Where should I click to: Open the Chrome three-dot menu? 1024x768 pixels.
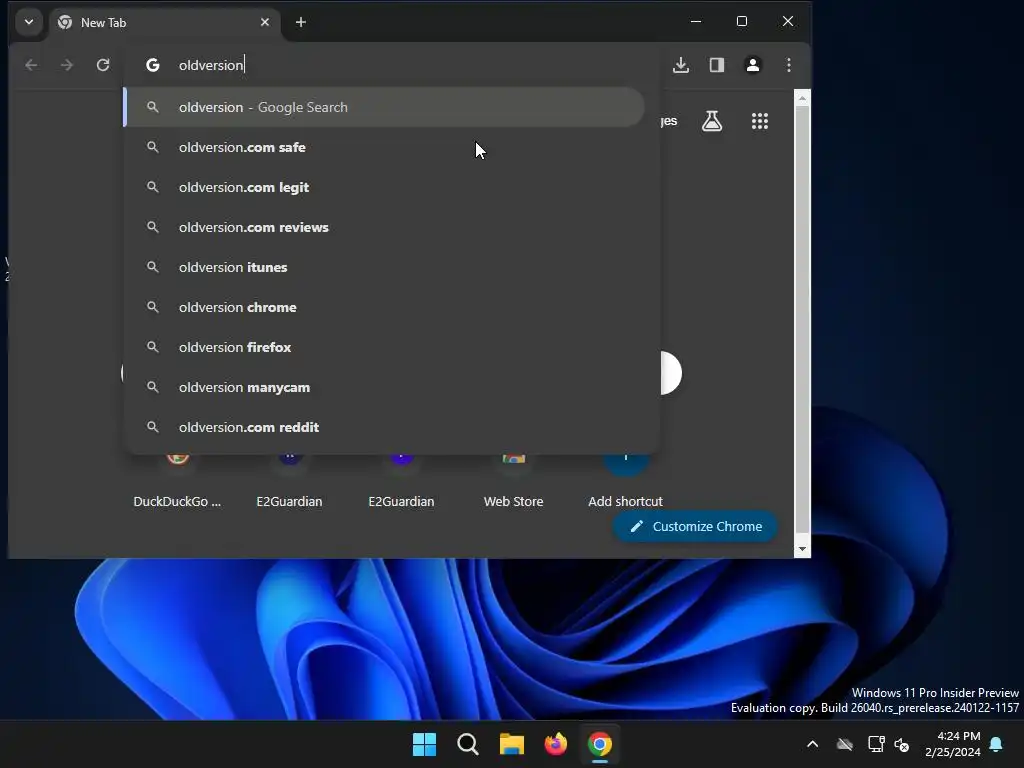click(788, 65)
